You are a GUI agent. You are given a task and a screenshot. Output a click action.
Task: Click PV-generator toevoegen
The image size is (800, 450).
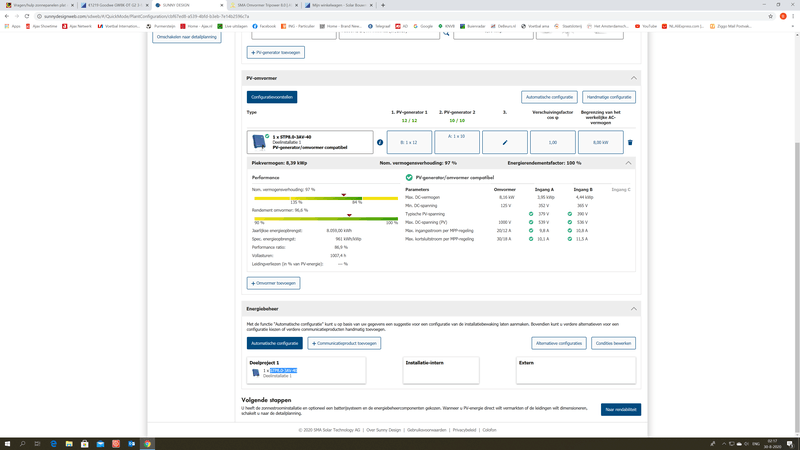276,53
